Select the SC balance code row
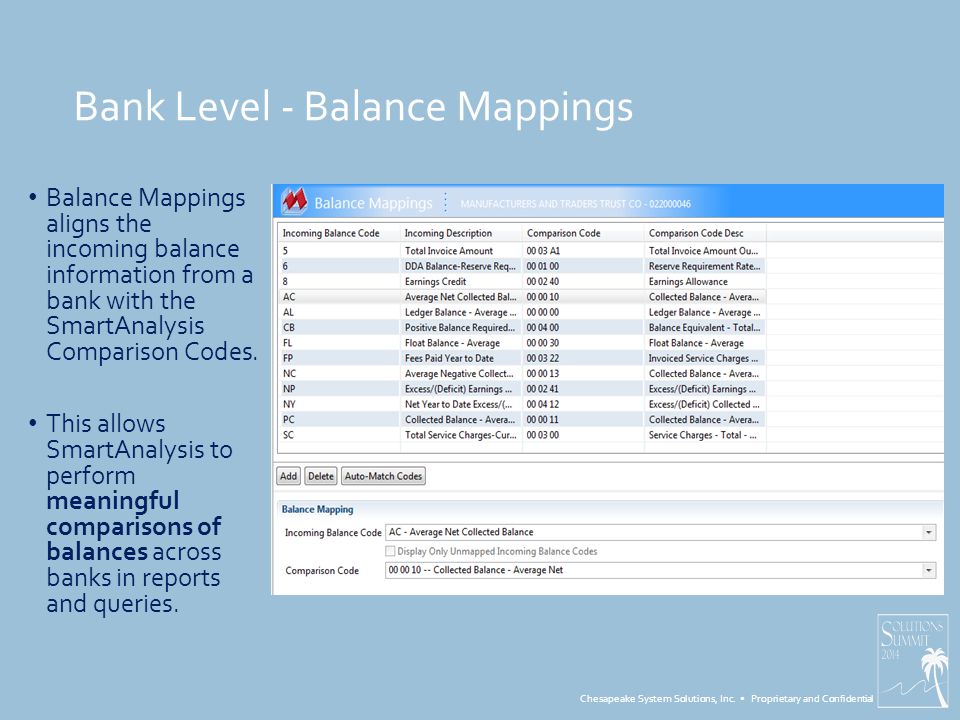Viewport: 960px width, 720px height. (x=522, y=435)
